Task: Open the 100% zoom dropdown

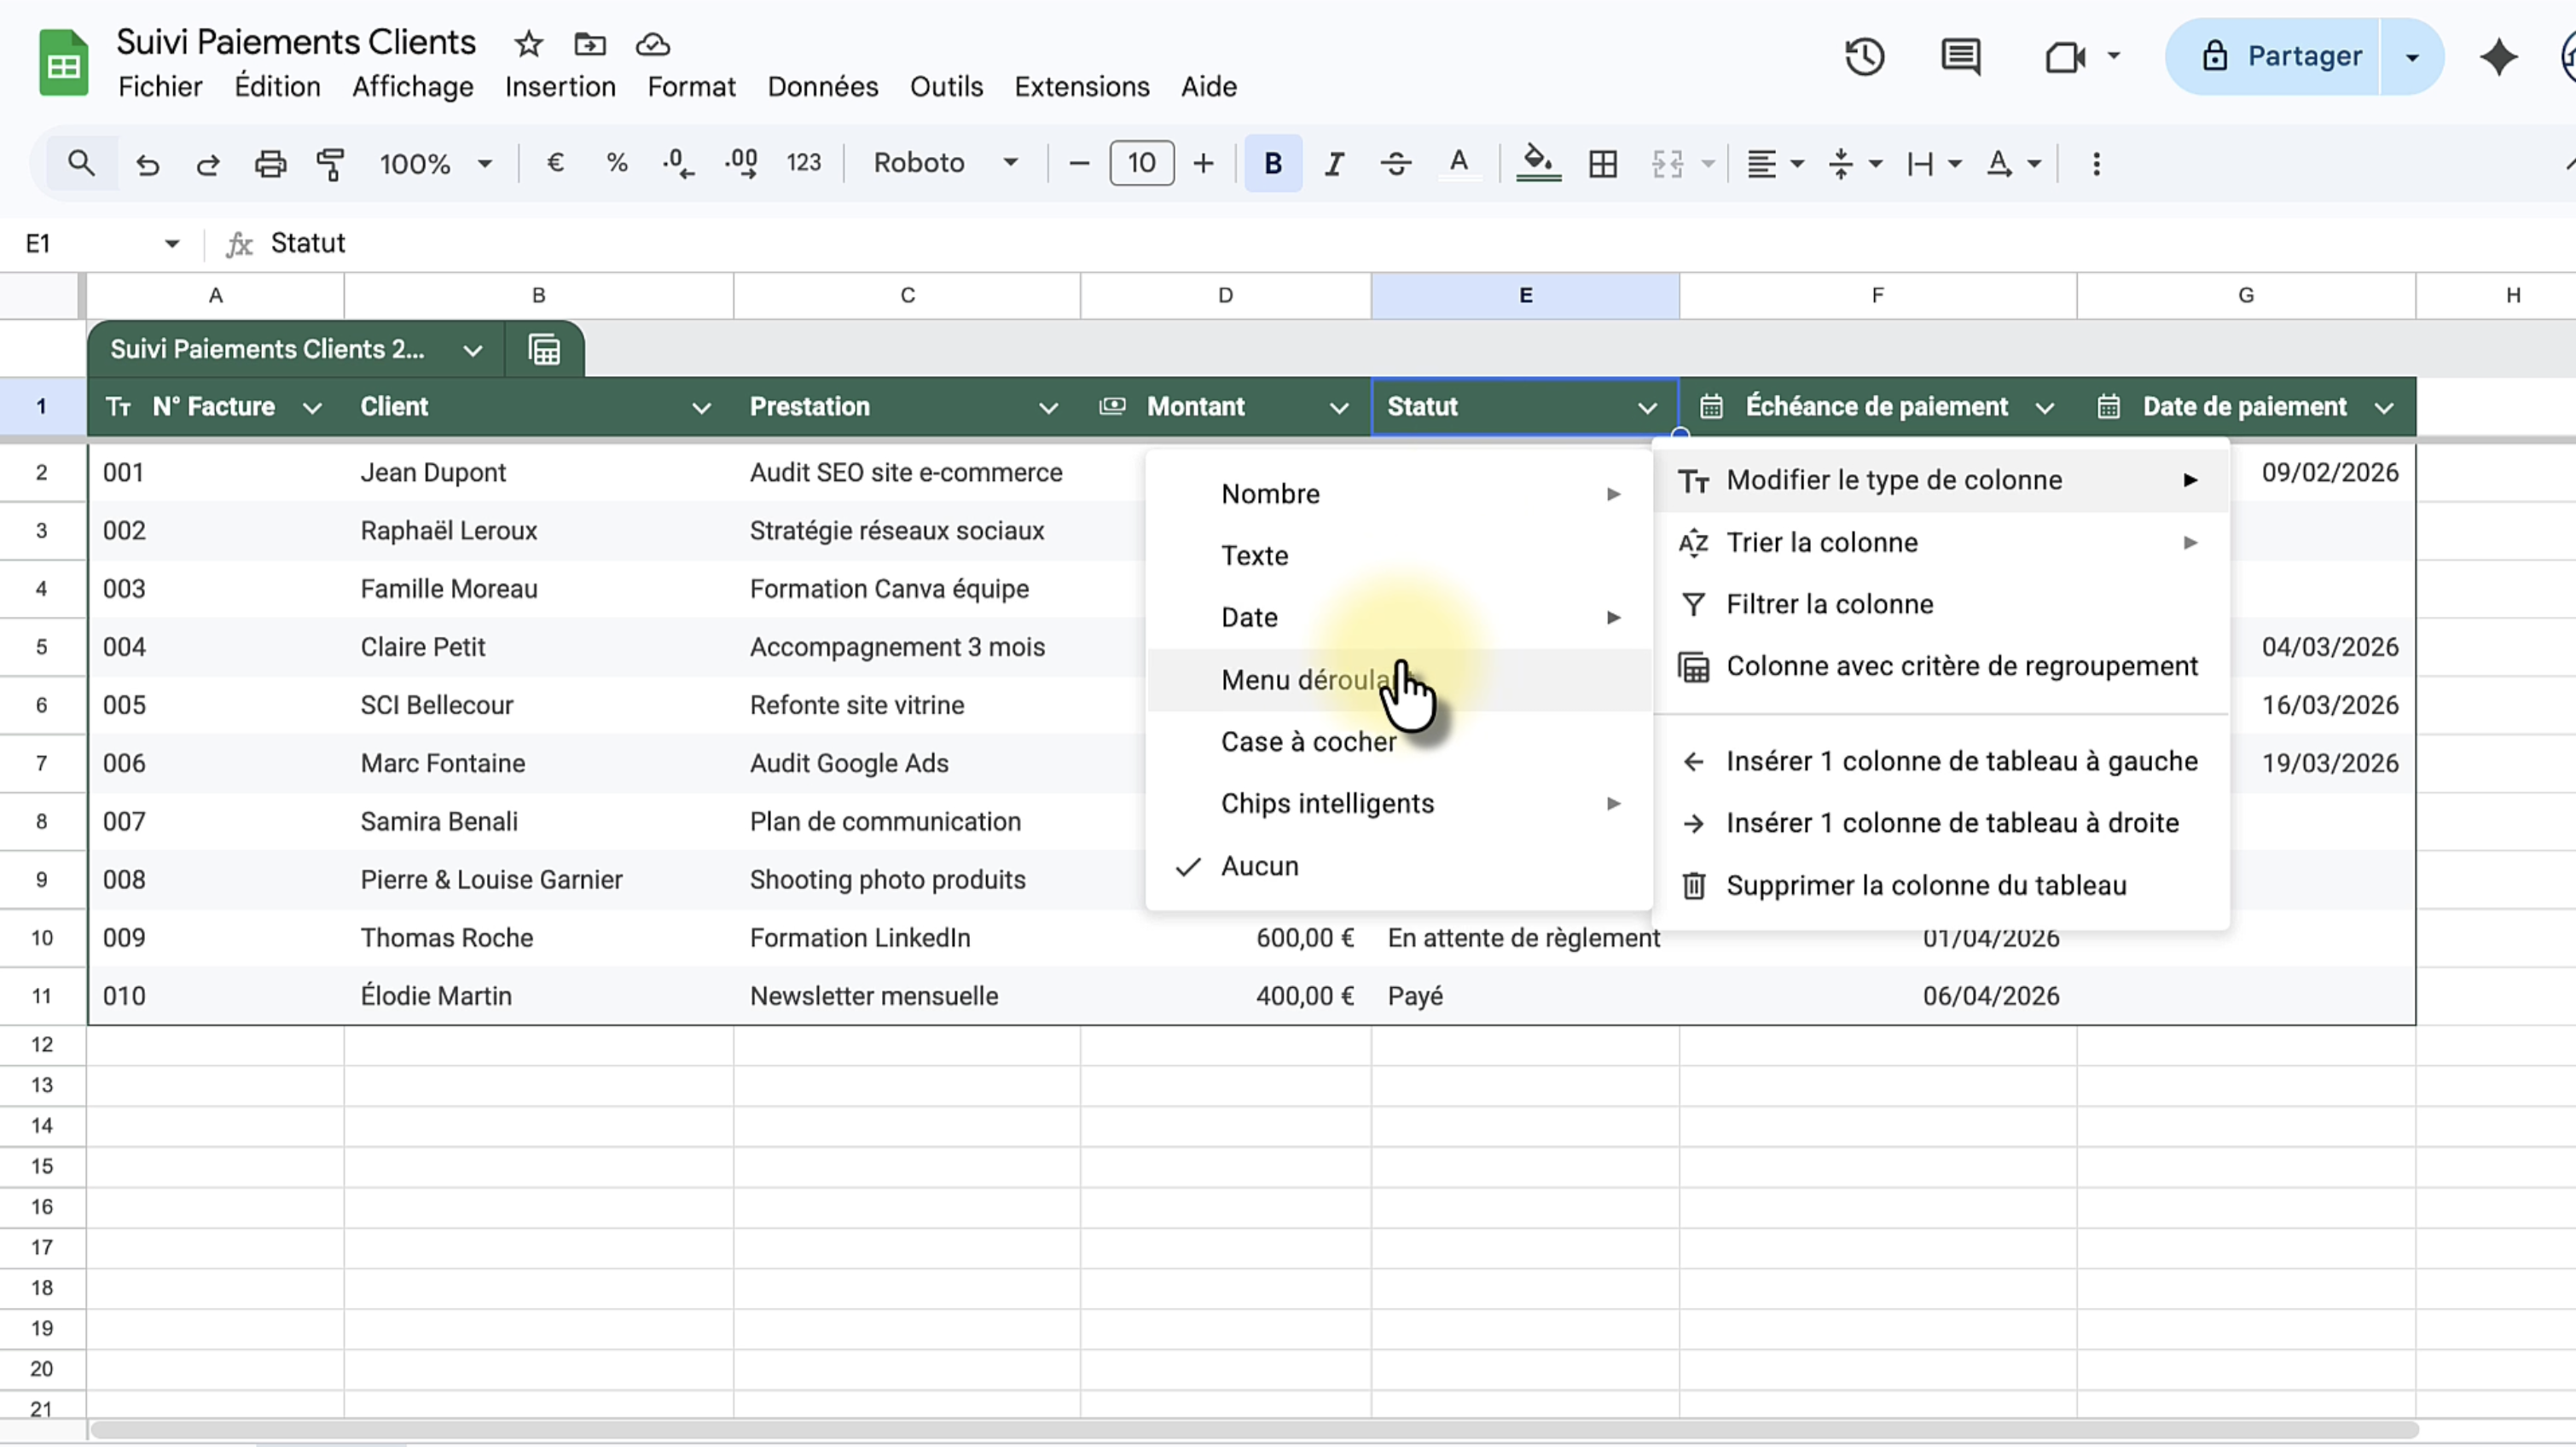Action: (x=435, y=163)
